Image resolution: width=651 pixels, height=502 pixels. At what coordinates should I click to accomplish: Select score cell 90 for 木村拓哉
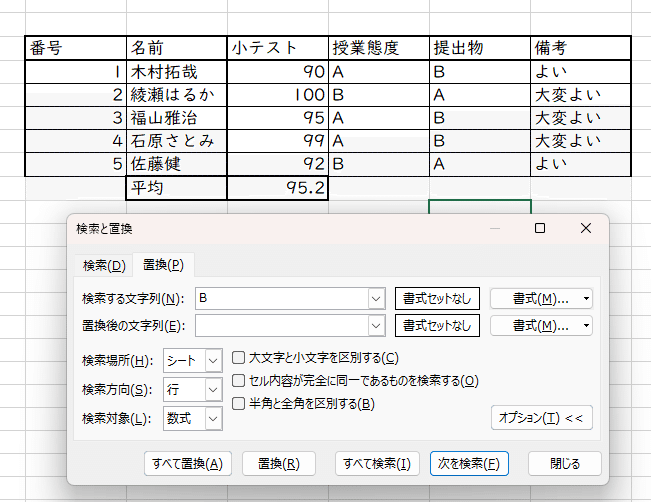(x=278, y=72)
